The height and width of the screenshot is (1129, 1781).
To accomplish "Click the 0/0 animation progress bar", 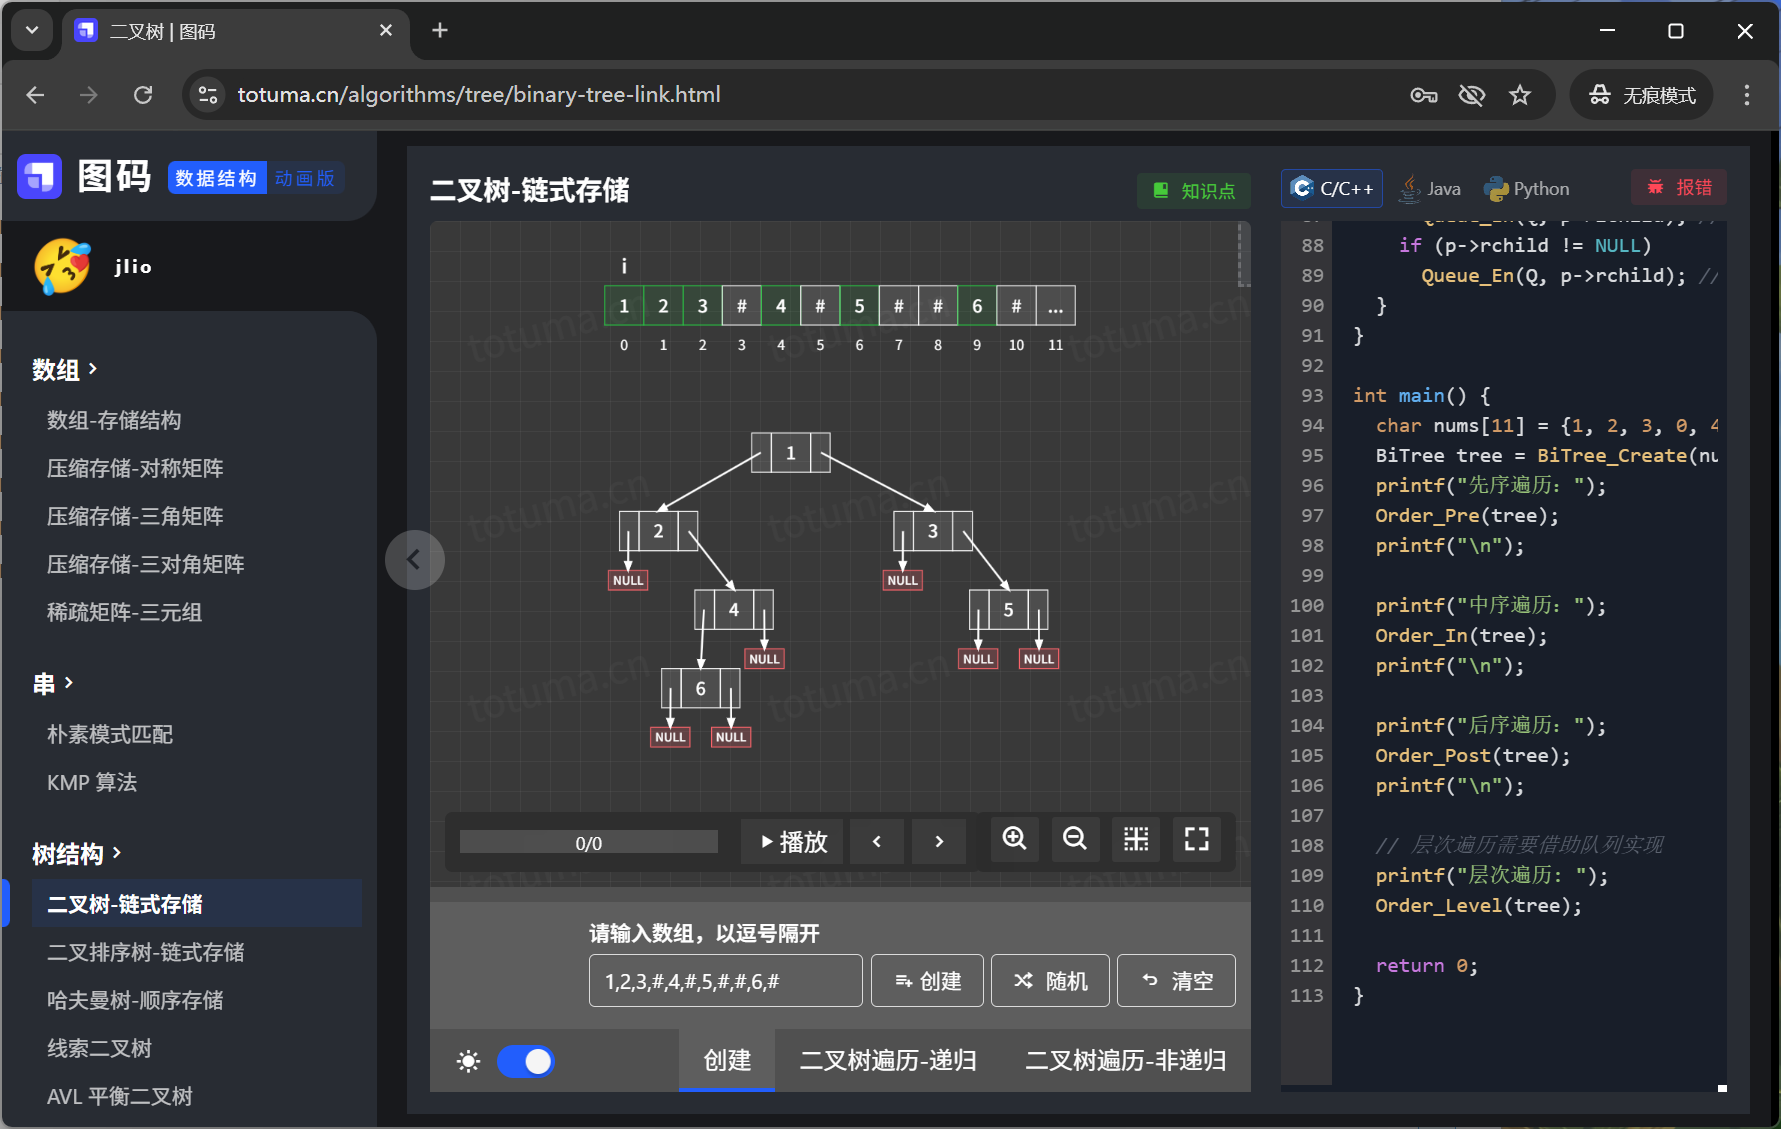I will 589,843.
